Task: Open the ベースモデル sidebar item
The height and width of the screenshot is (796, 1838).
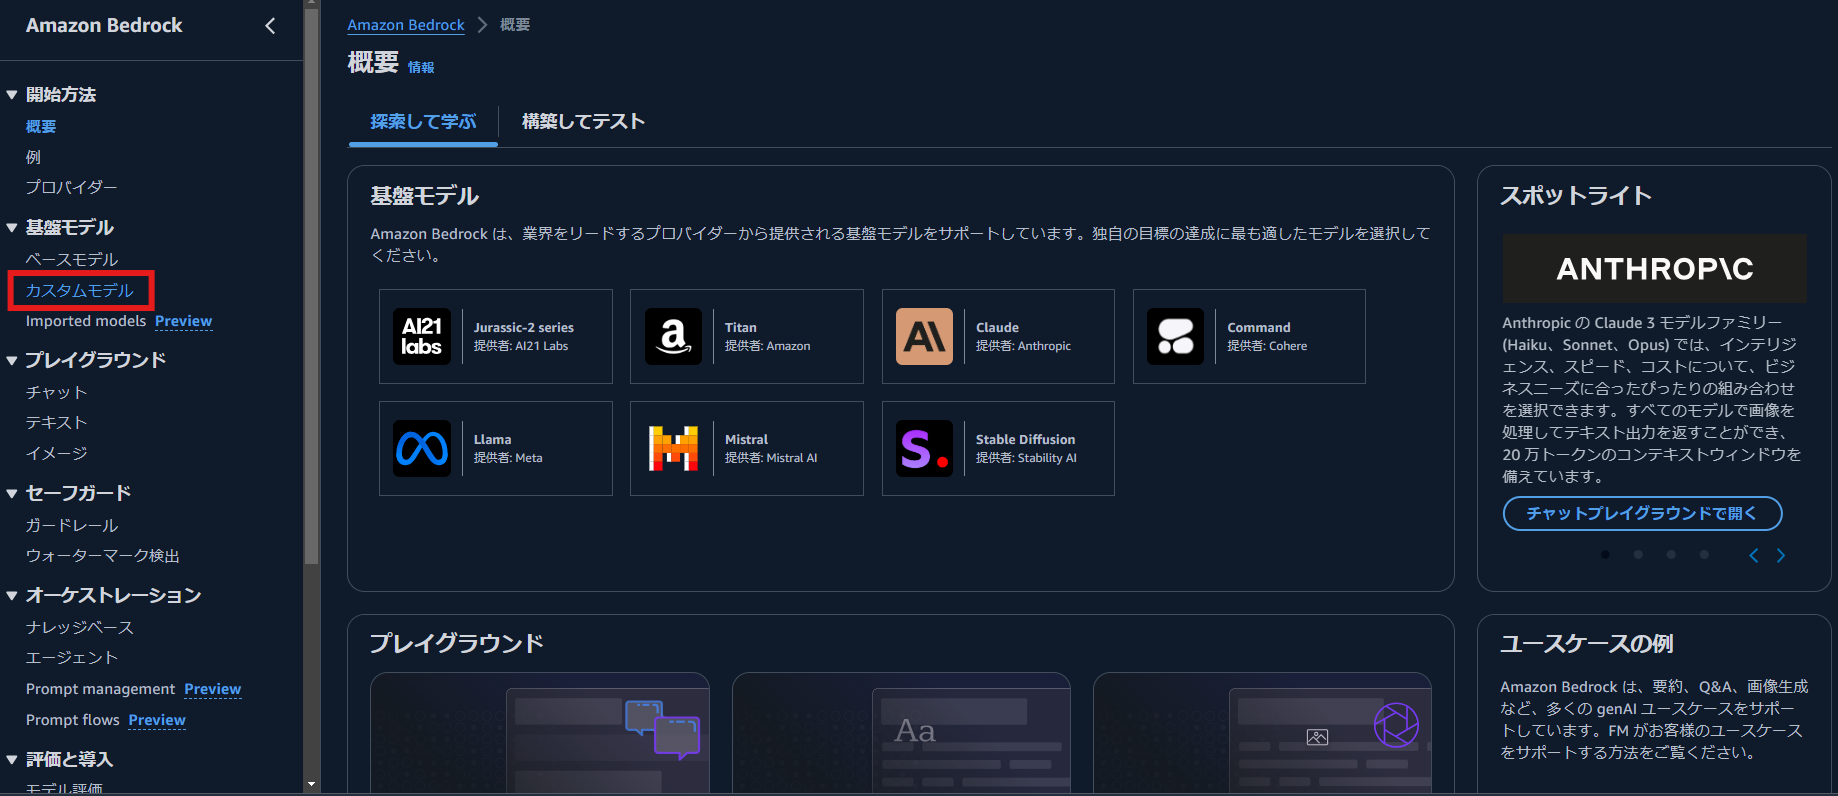Action: [72, 259]
